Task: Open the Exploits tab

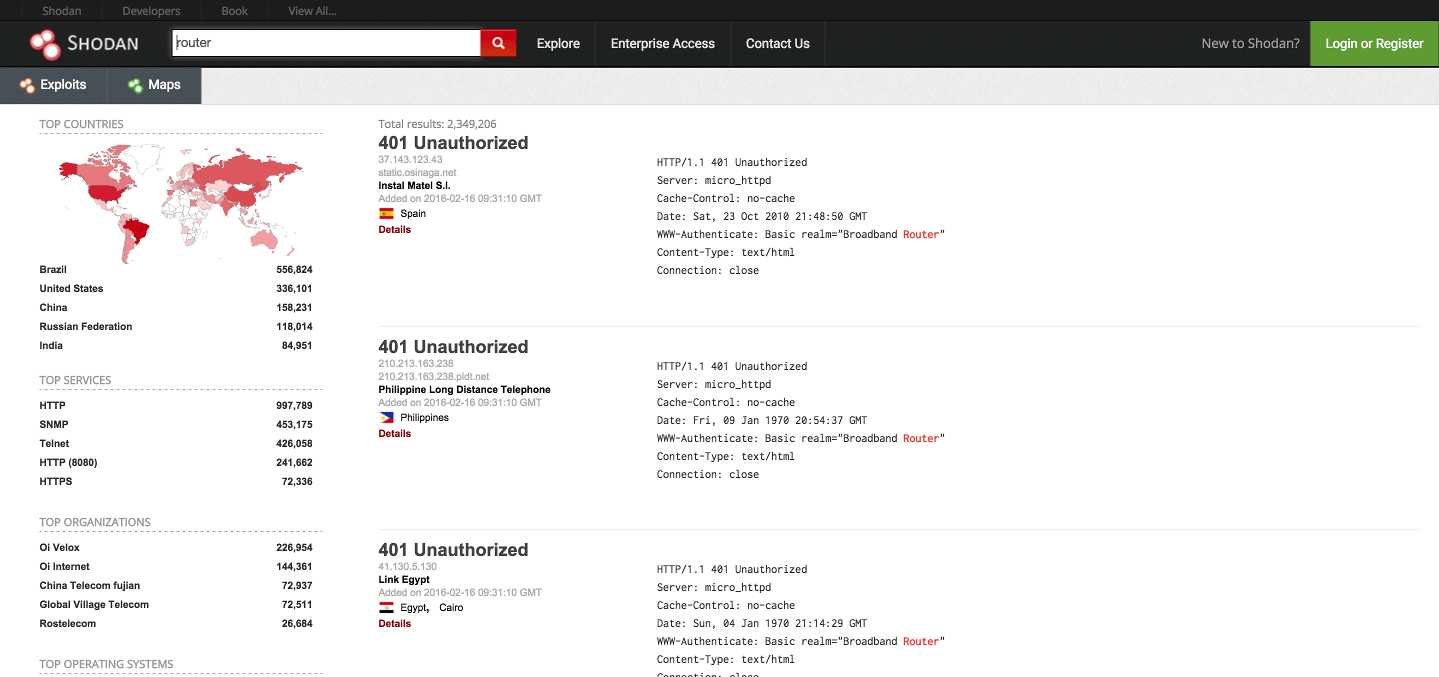Action: (x=53, y=85)
